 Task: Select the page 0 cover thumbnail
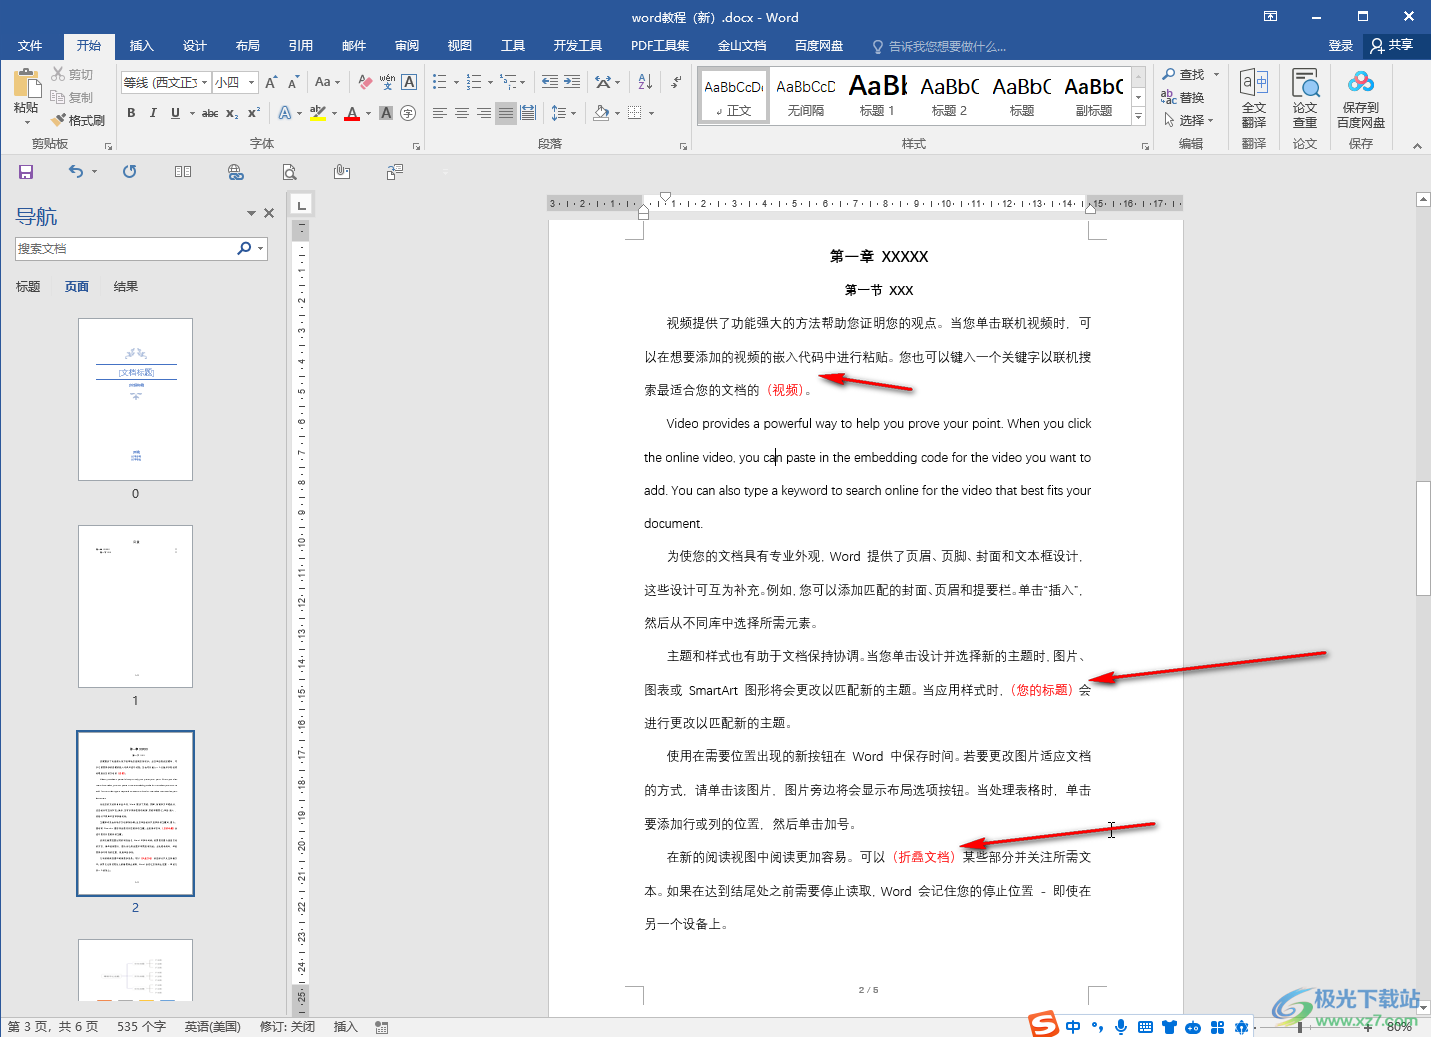pyautogui.click(x=136, y=400)
